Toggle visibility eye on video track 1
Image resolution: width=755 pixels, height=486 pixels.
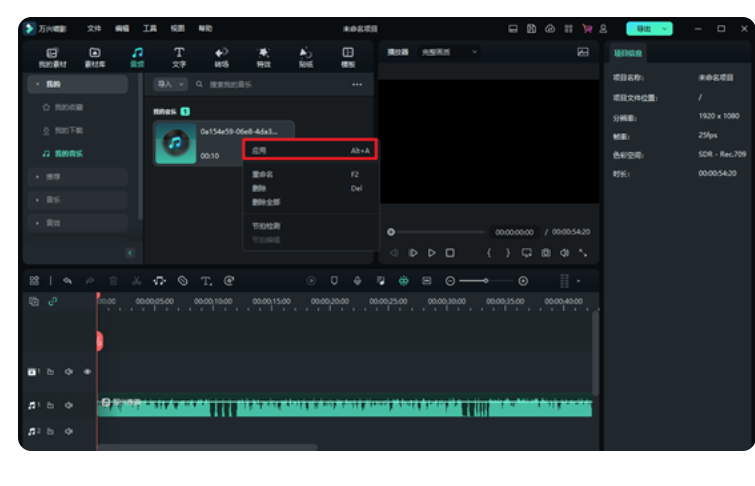[87, 372]
